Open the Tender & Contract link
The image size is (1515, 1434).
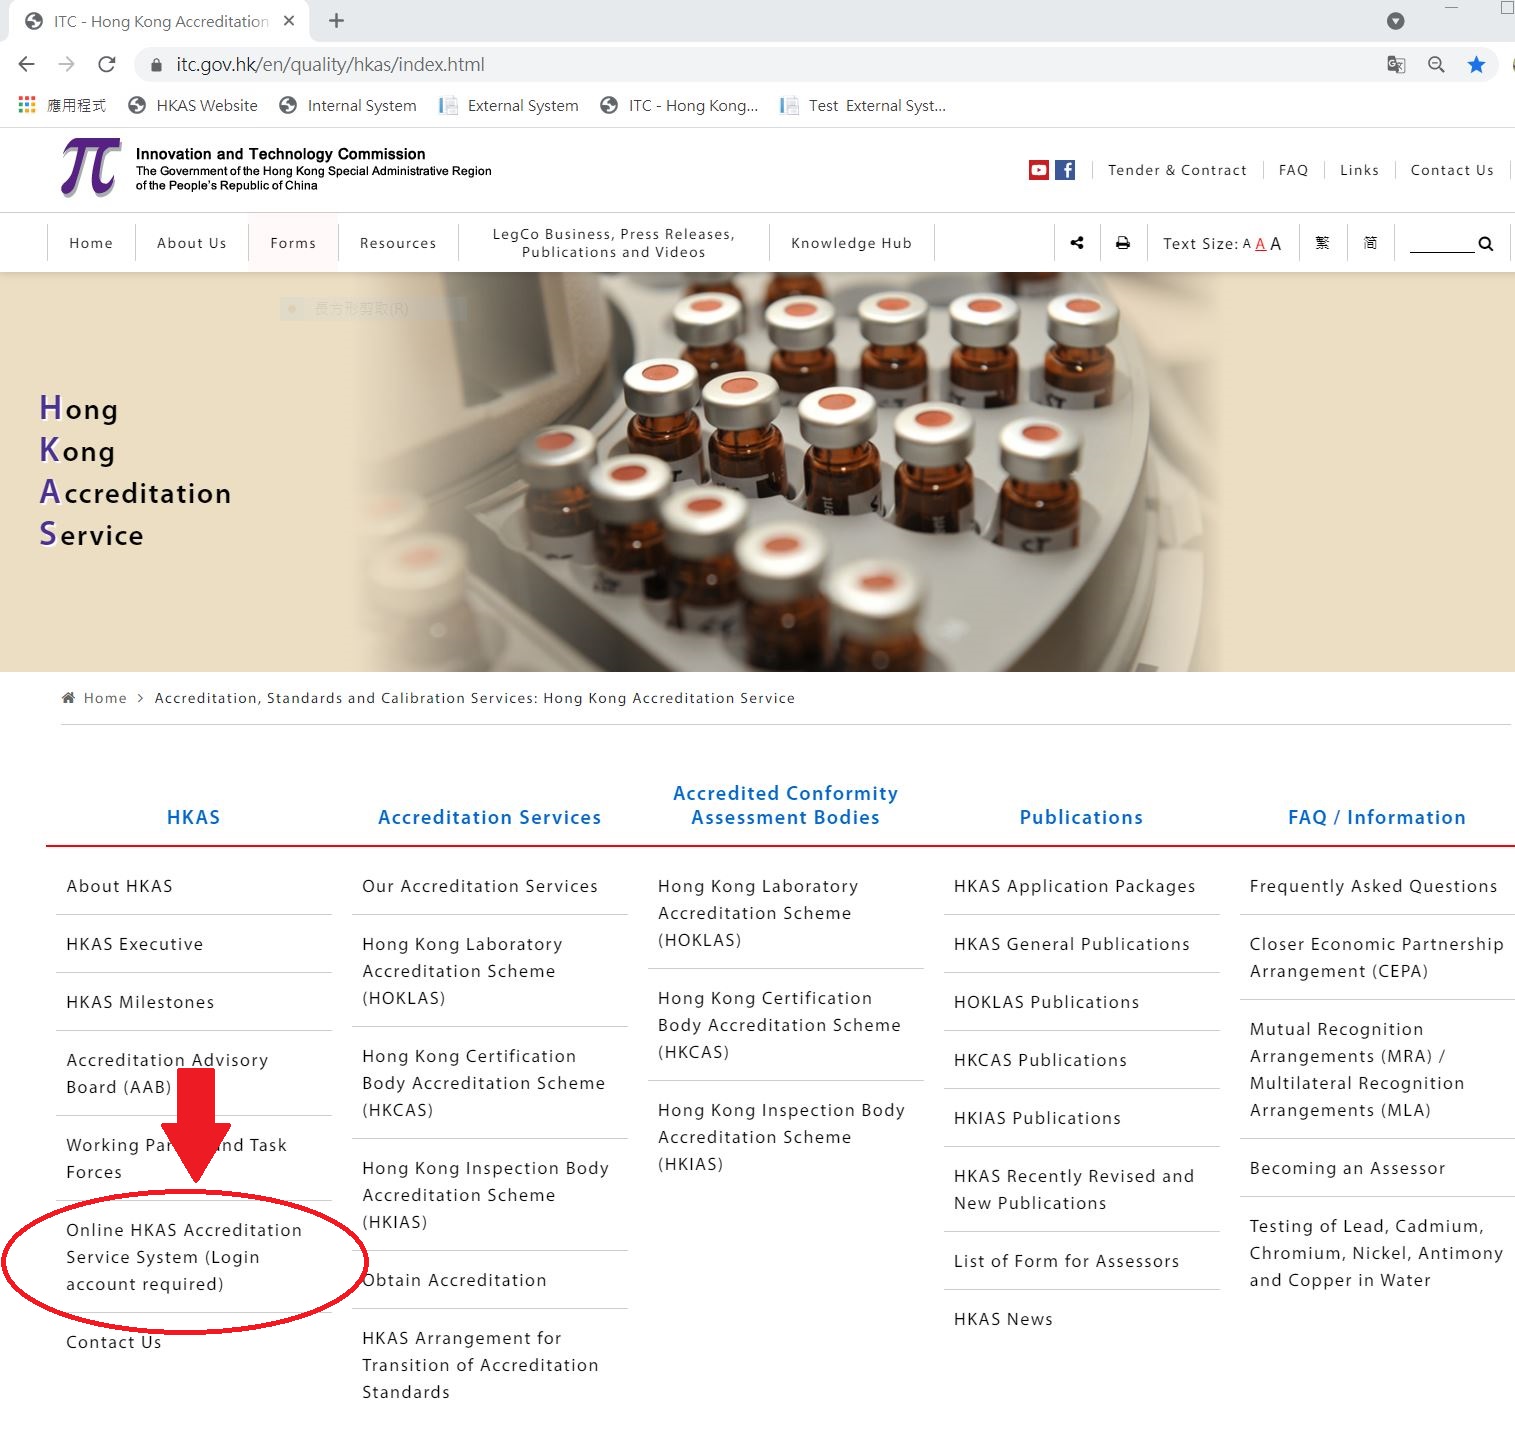coord(1177,170)
